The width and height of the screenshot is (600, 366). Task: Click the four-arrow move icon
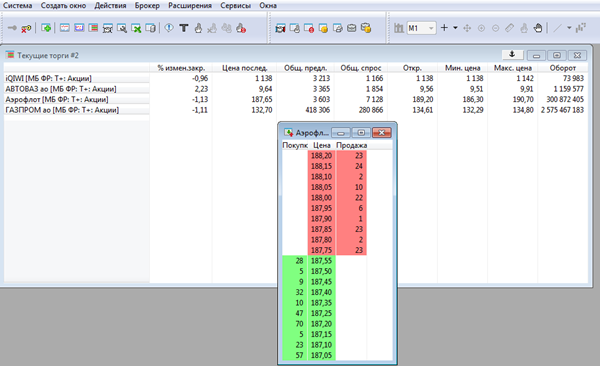tap(467, 28)
